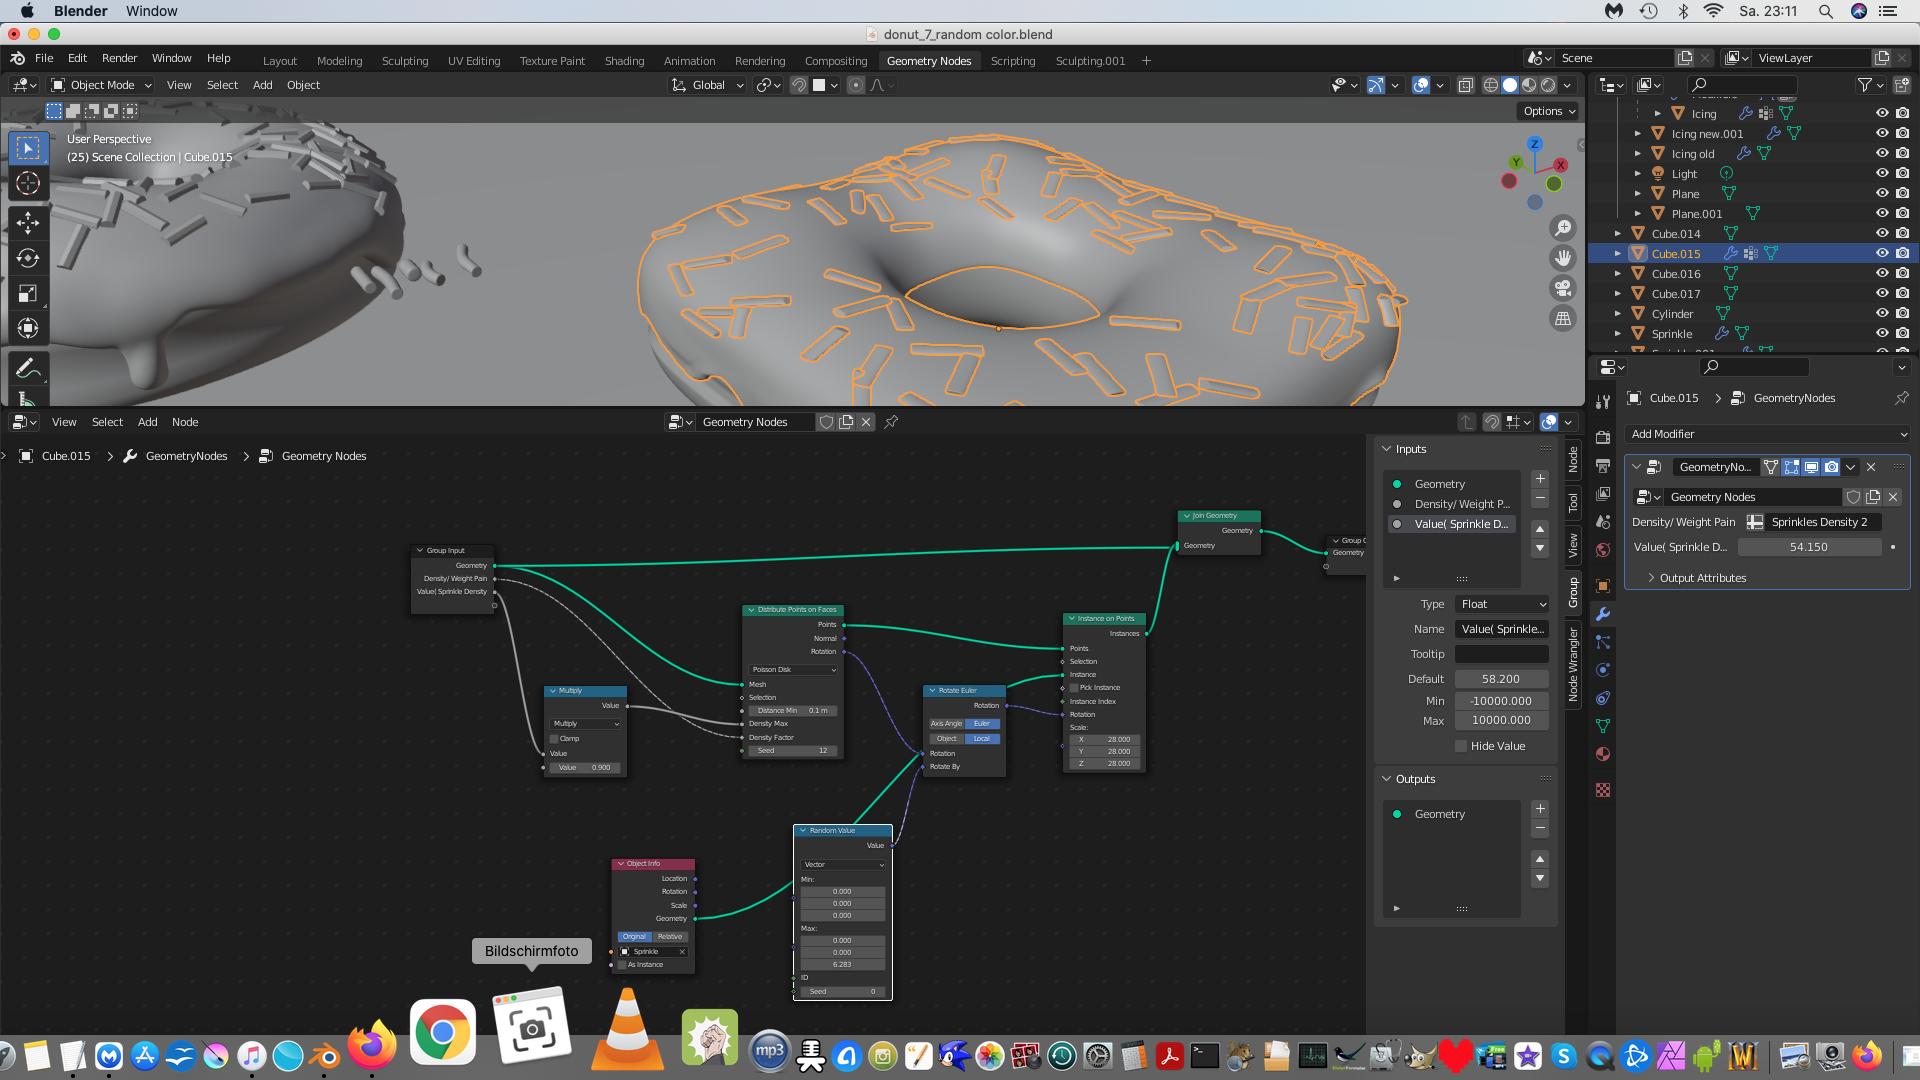Screen dimensions: 1920x1080
Task: Click the Select Box tool
Action: click(28, 148)
